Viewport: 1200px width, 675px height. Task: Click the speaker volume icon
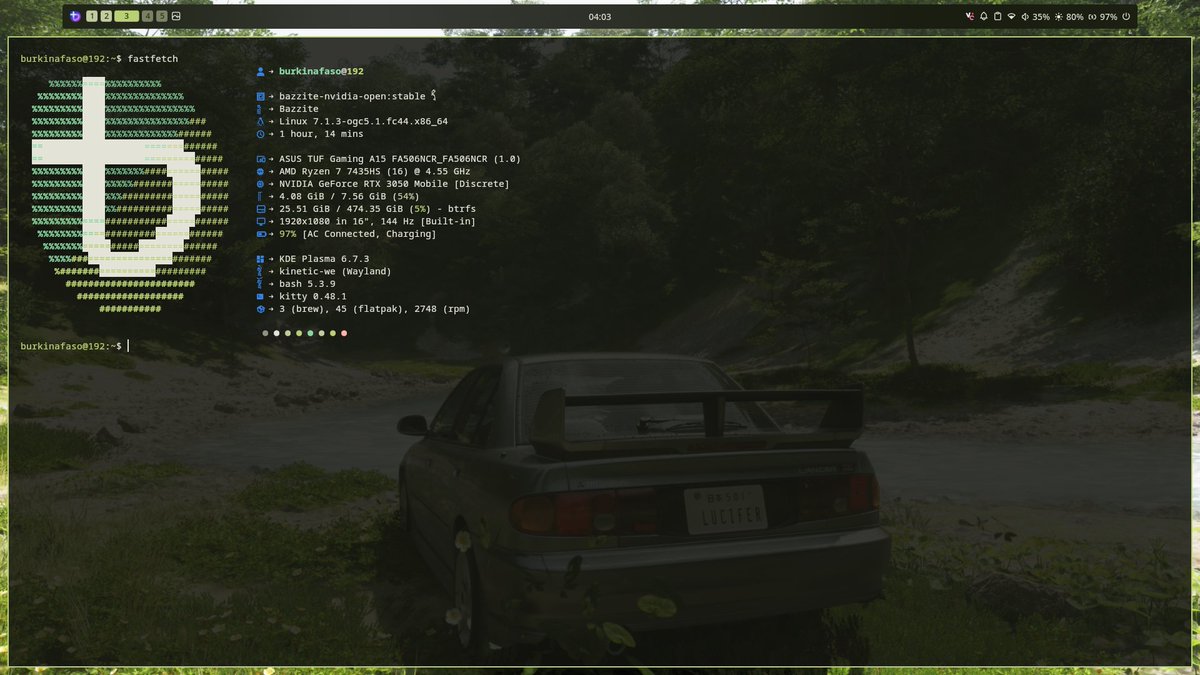tap(1025, 16)
